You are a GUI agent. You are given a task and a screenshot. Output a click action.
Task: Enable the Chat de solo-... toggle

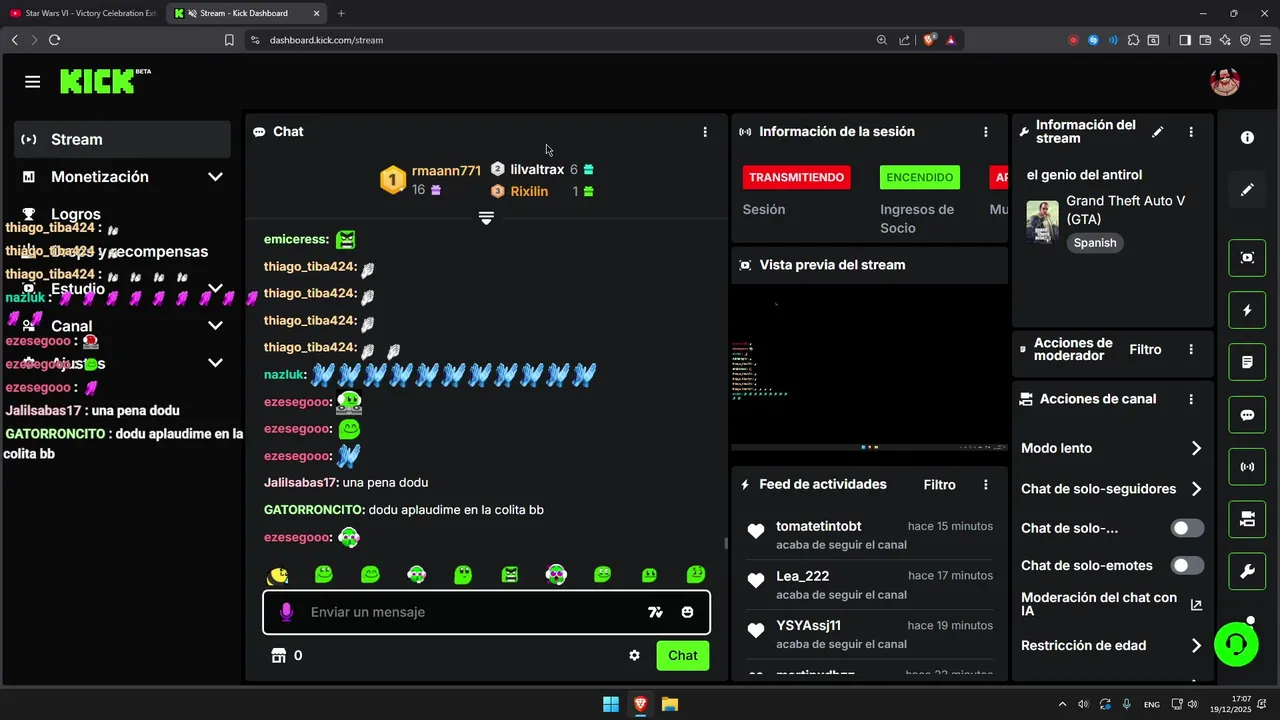[x=1187, y=528]
